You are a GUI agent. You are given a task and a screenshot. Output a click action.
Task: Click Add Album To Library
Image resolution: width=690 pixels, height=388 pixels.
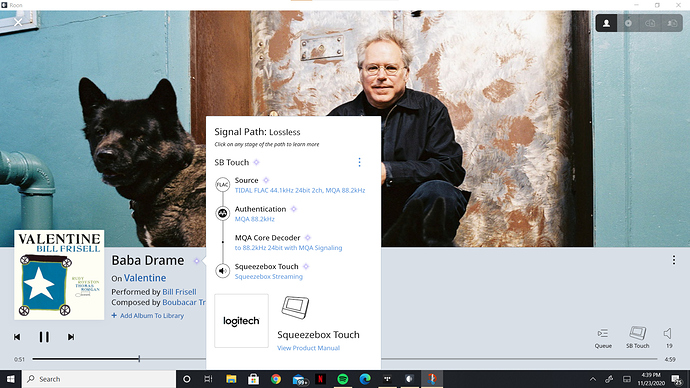tap(148, 315)
